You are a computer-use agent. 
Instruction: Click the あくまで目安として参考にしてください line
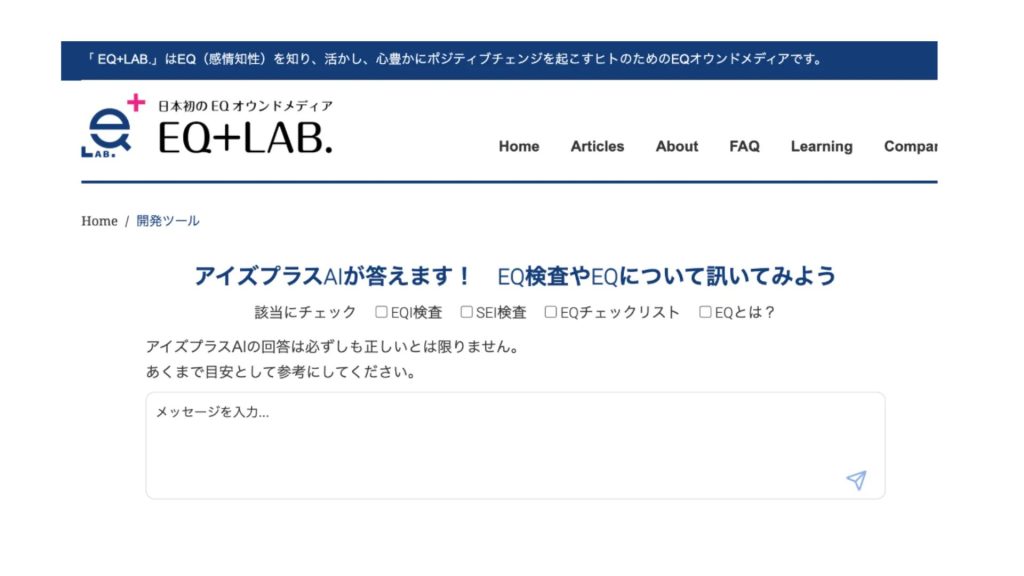281,372
